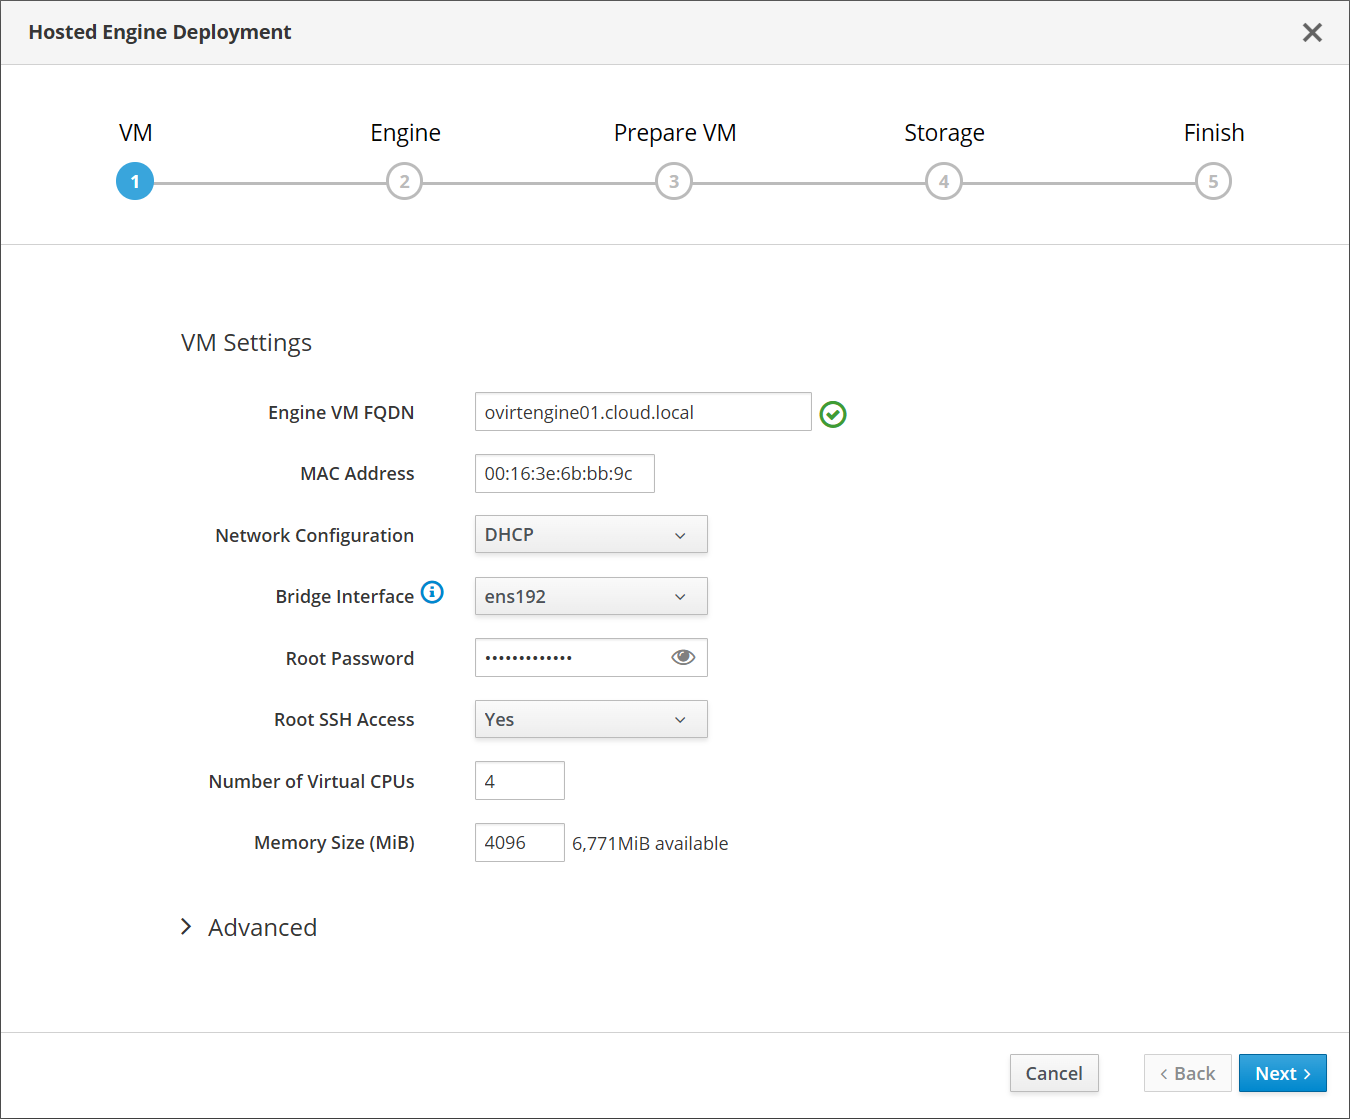The image size is (1350, 1119).
Task: Click the Memory Size input field
Action: coord(519,842)
